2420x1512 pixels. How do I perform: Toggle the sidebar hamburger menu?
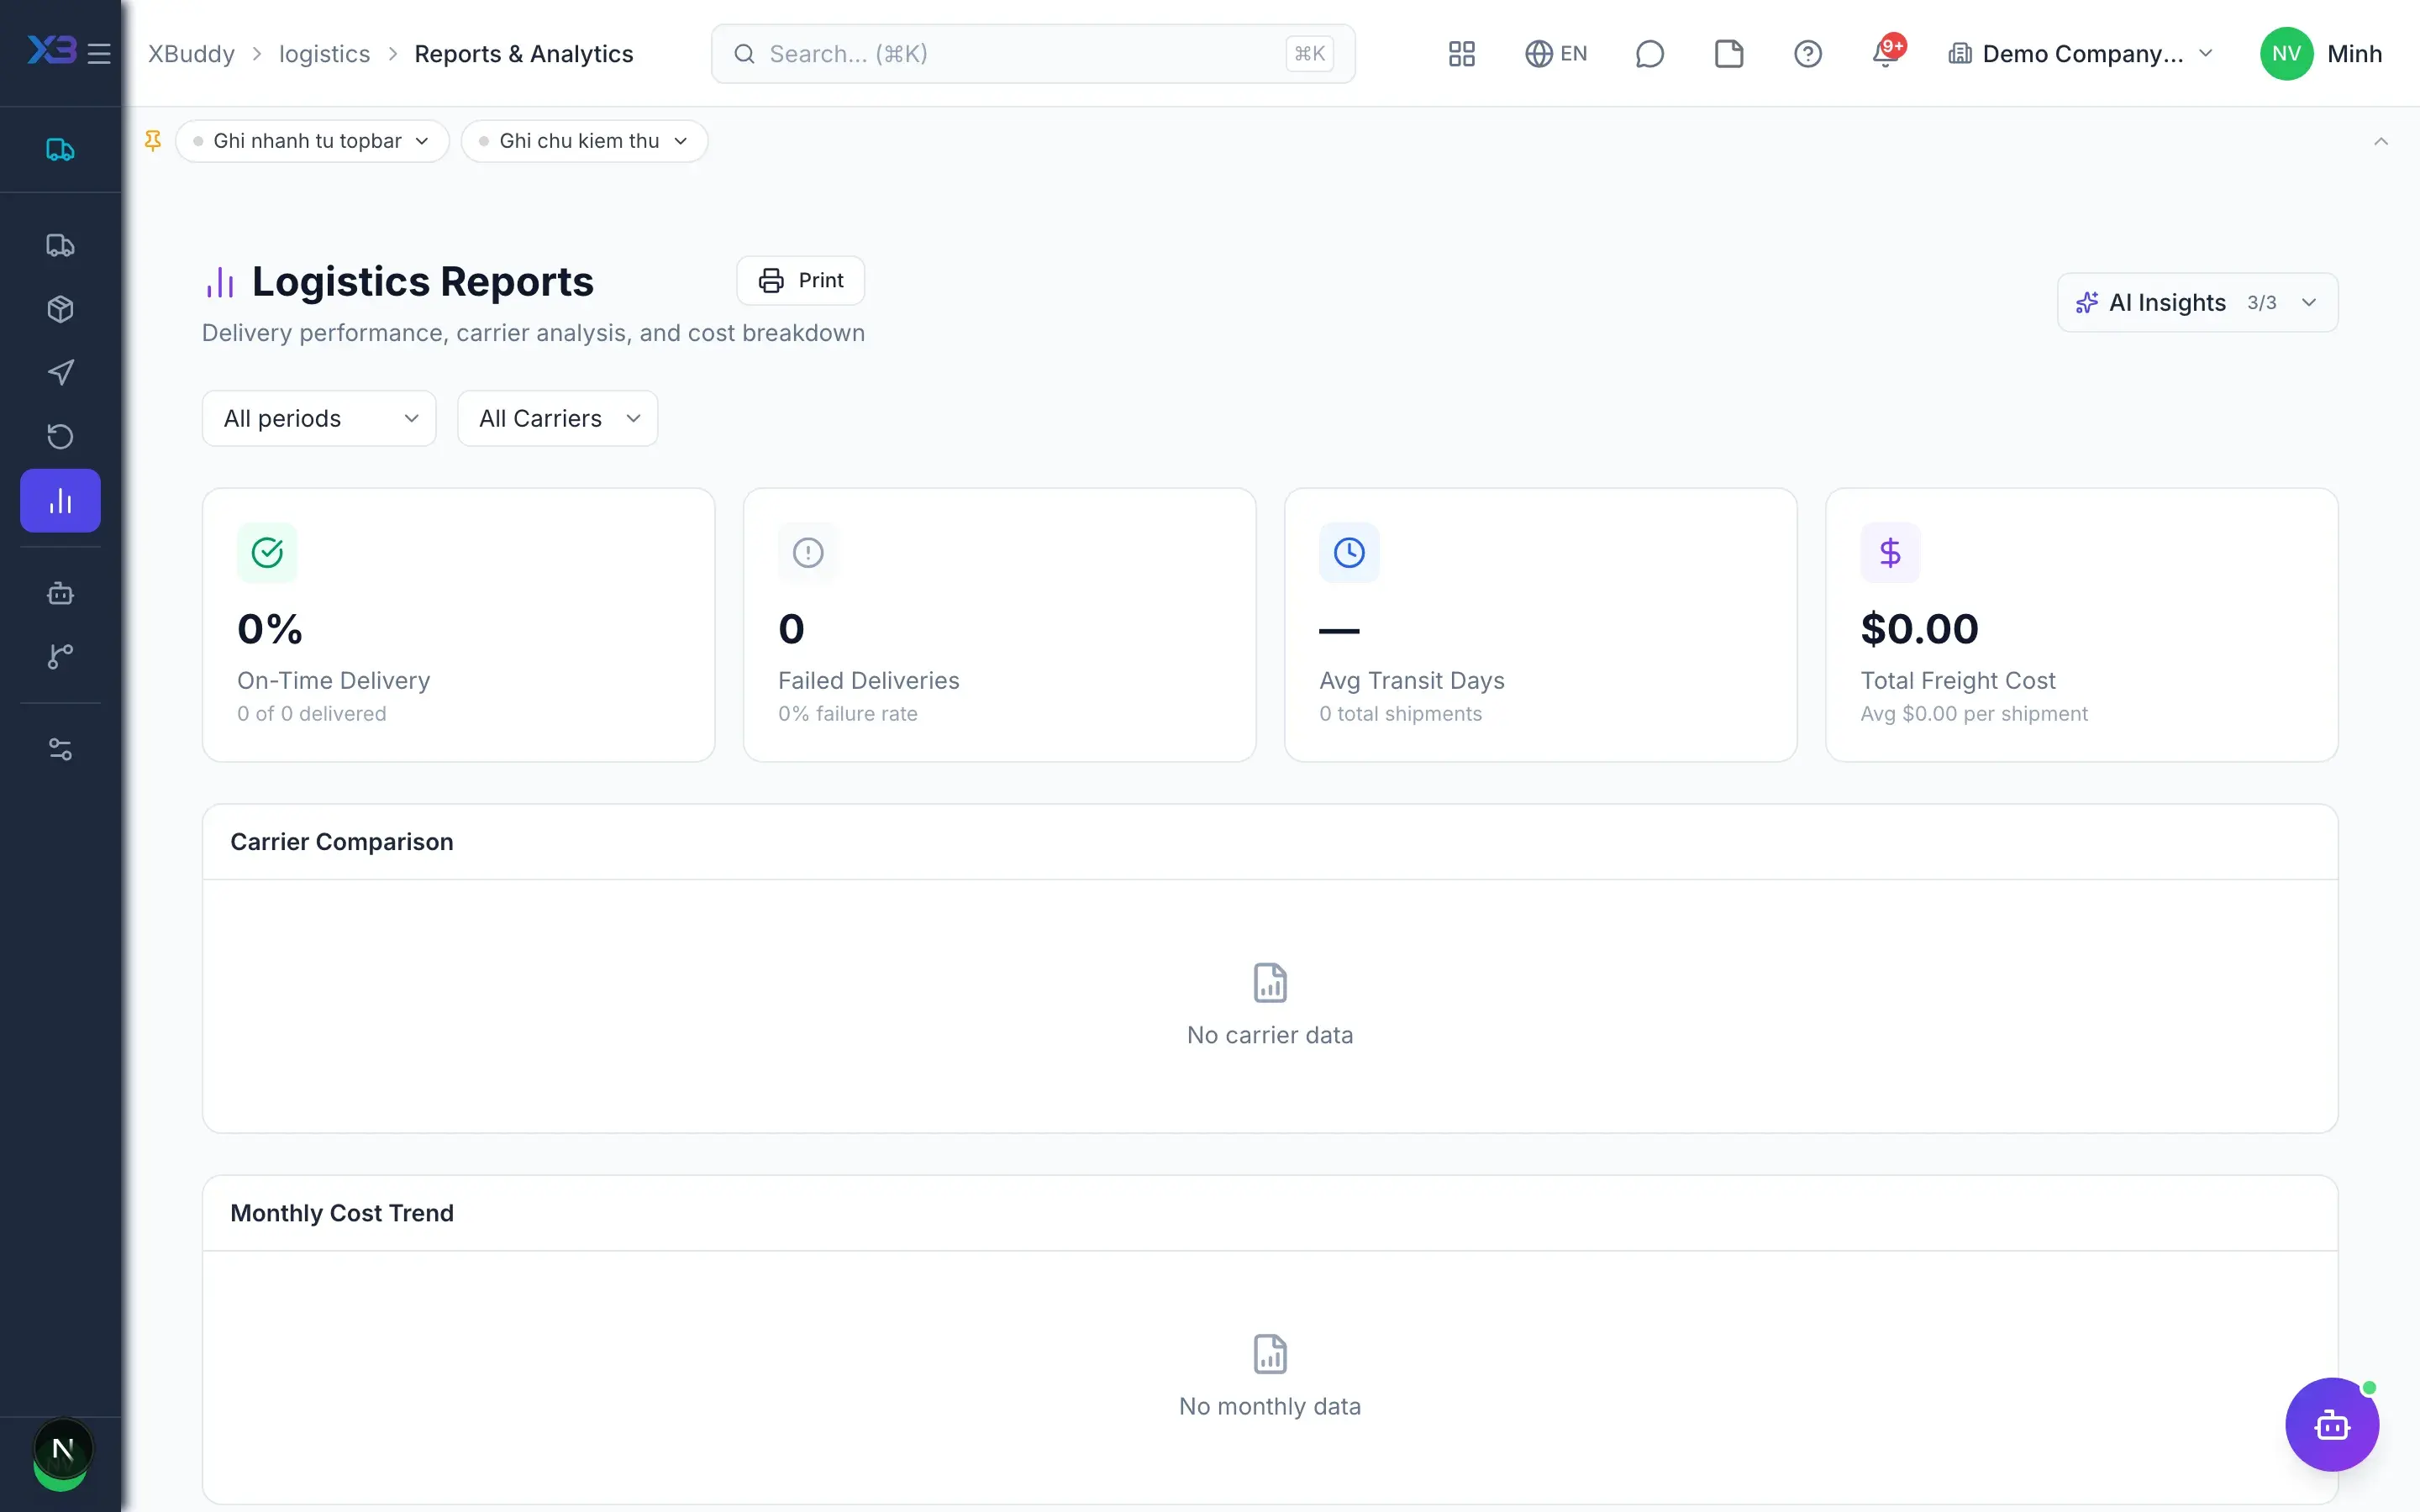coord(99,53)
